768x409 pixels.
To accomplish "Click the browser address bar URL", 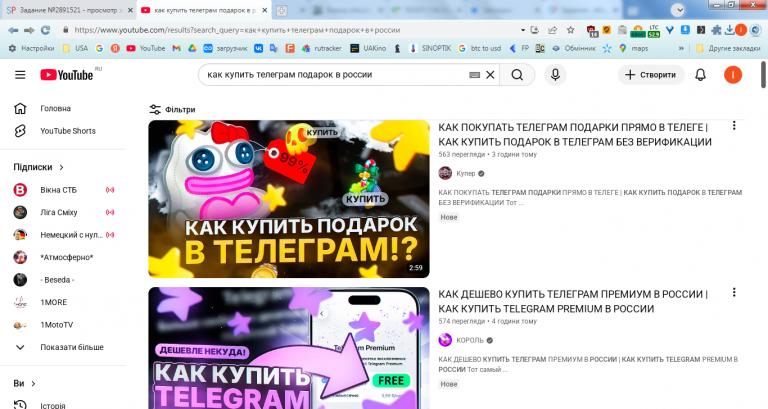I will (x=237, y=30).
